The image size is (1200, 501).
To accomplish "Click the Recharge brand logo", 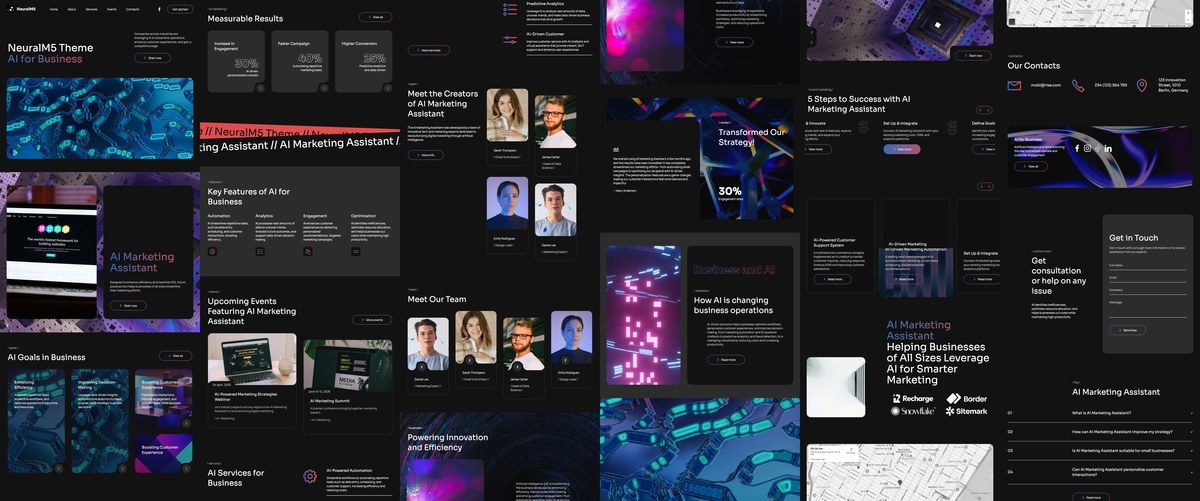I will [x=913, y=398].
